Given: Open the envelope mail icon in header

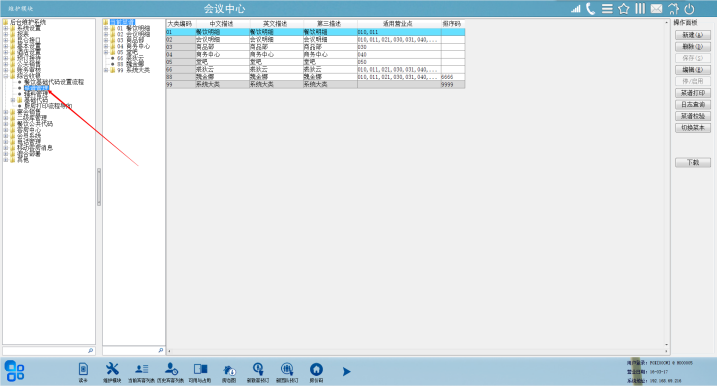Looking at the screenshot, I should [656, 9].
